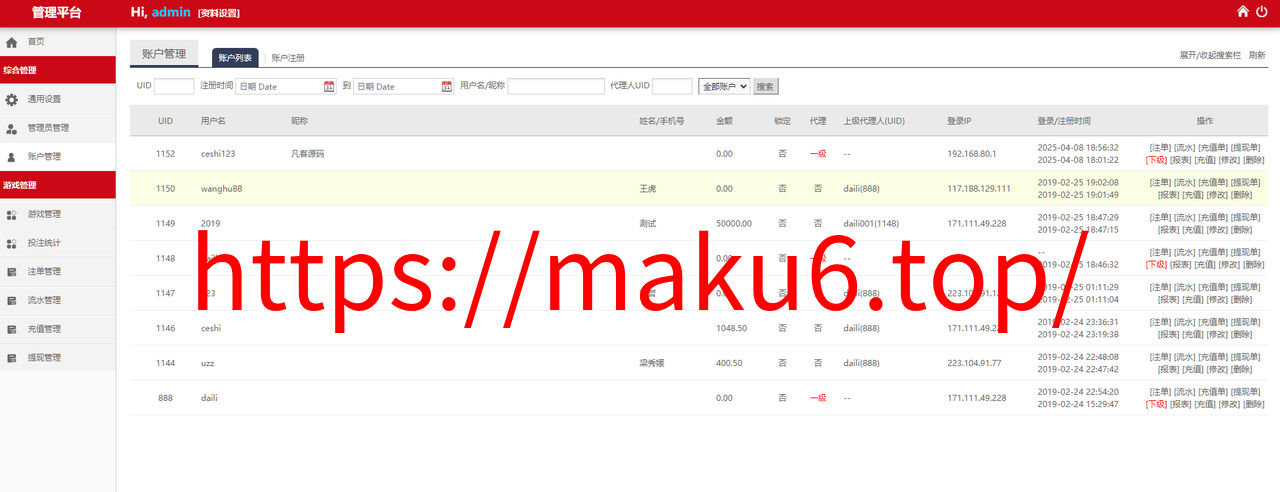Click username ceshi123 cell
The image size is (1280, 492).
coord(219,154)
